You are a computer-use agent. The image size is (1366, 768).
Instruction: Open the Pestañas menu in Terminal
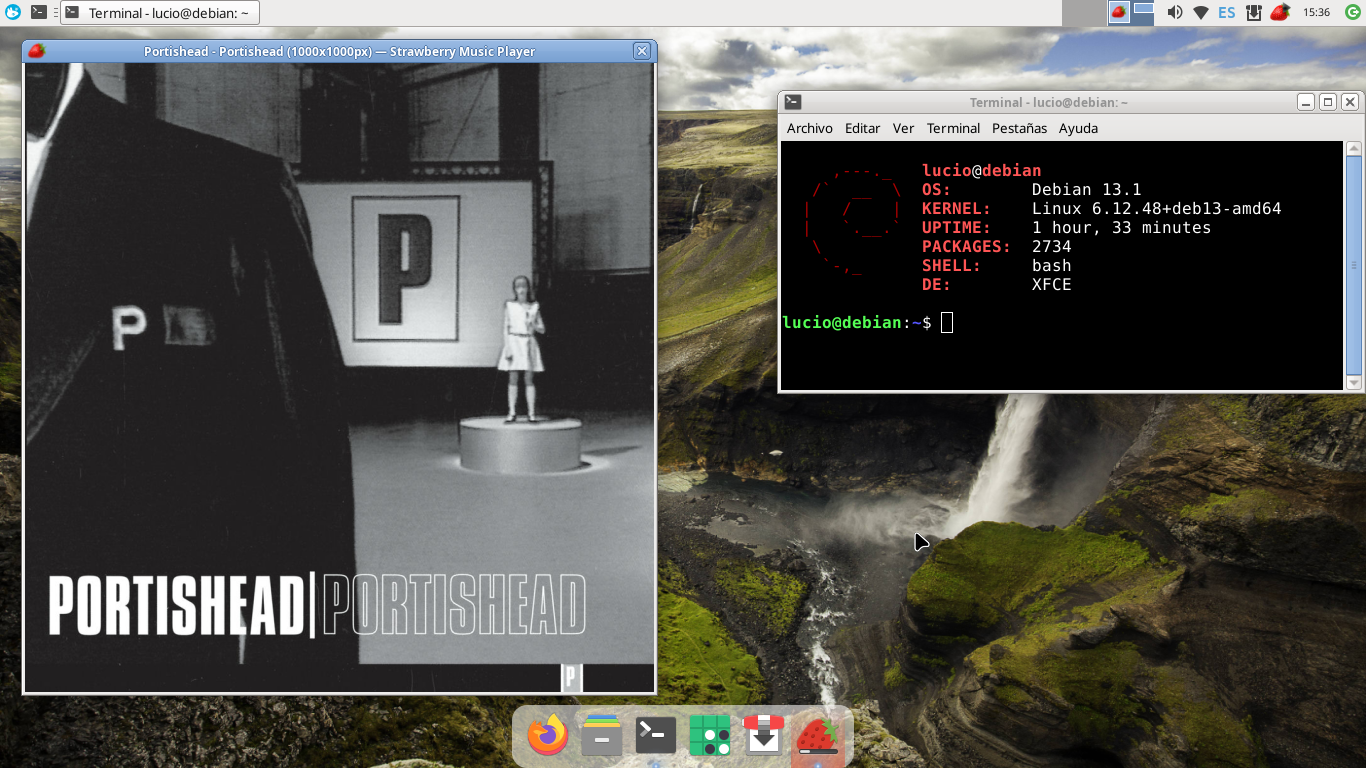[x=1019, y=128]
